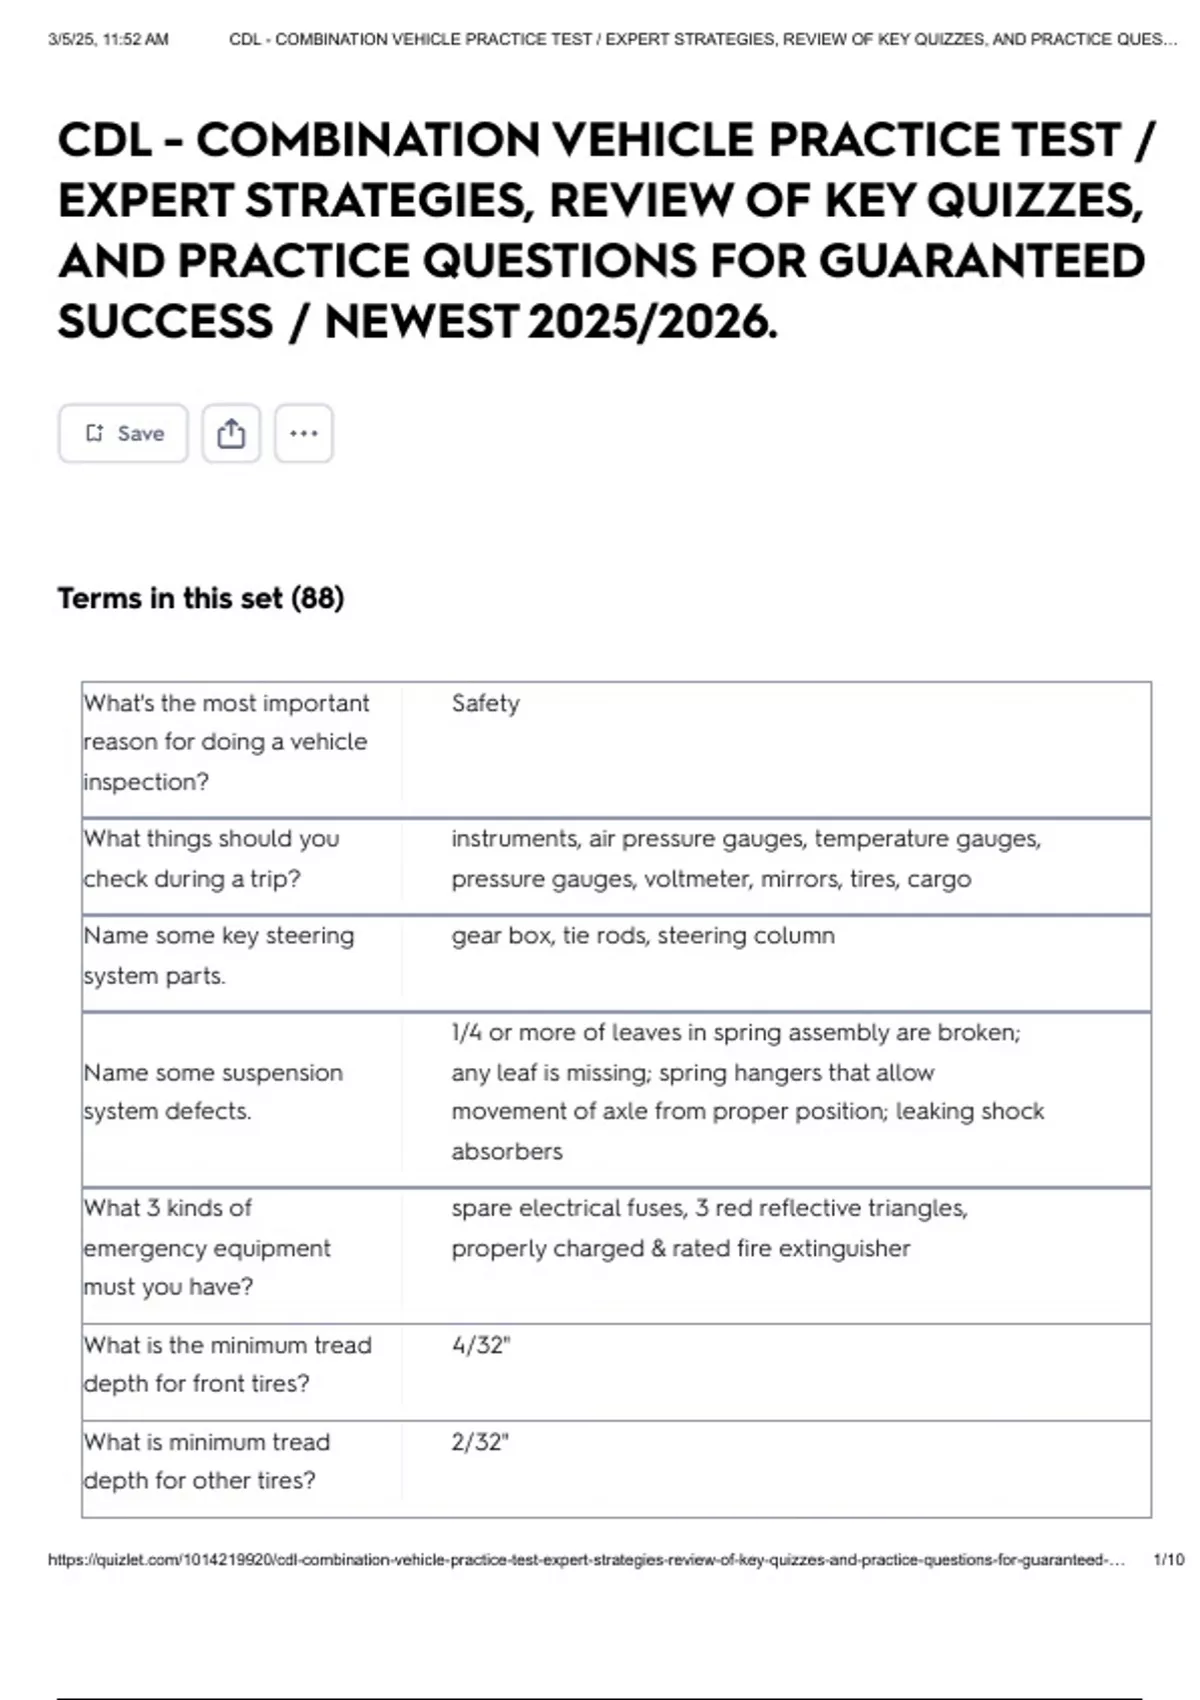Select the 2/32" tread depth answer

[x=481, y=1442]
